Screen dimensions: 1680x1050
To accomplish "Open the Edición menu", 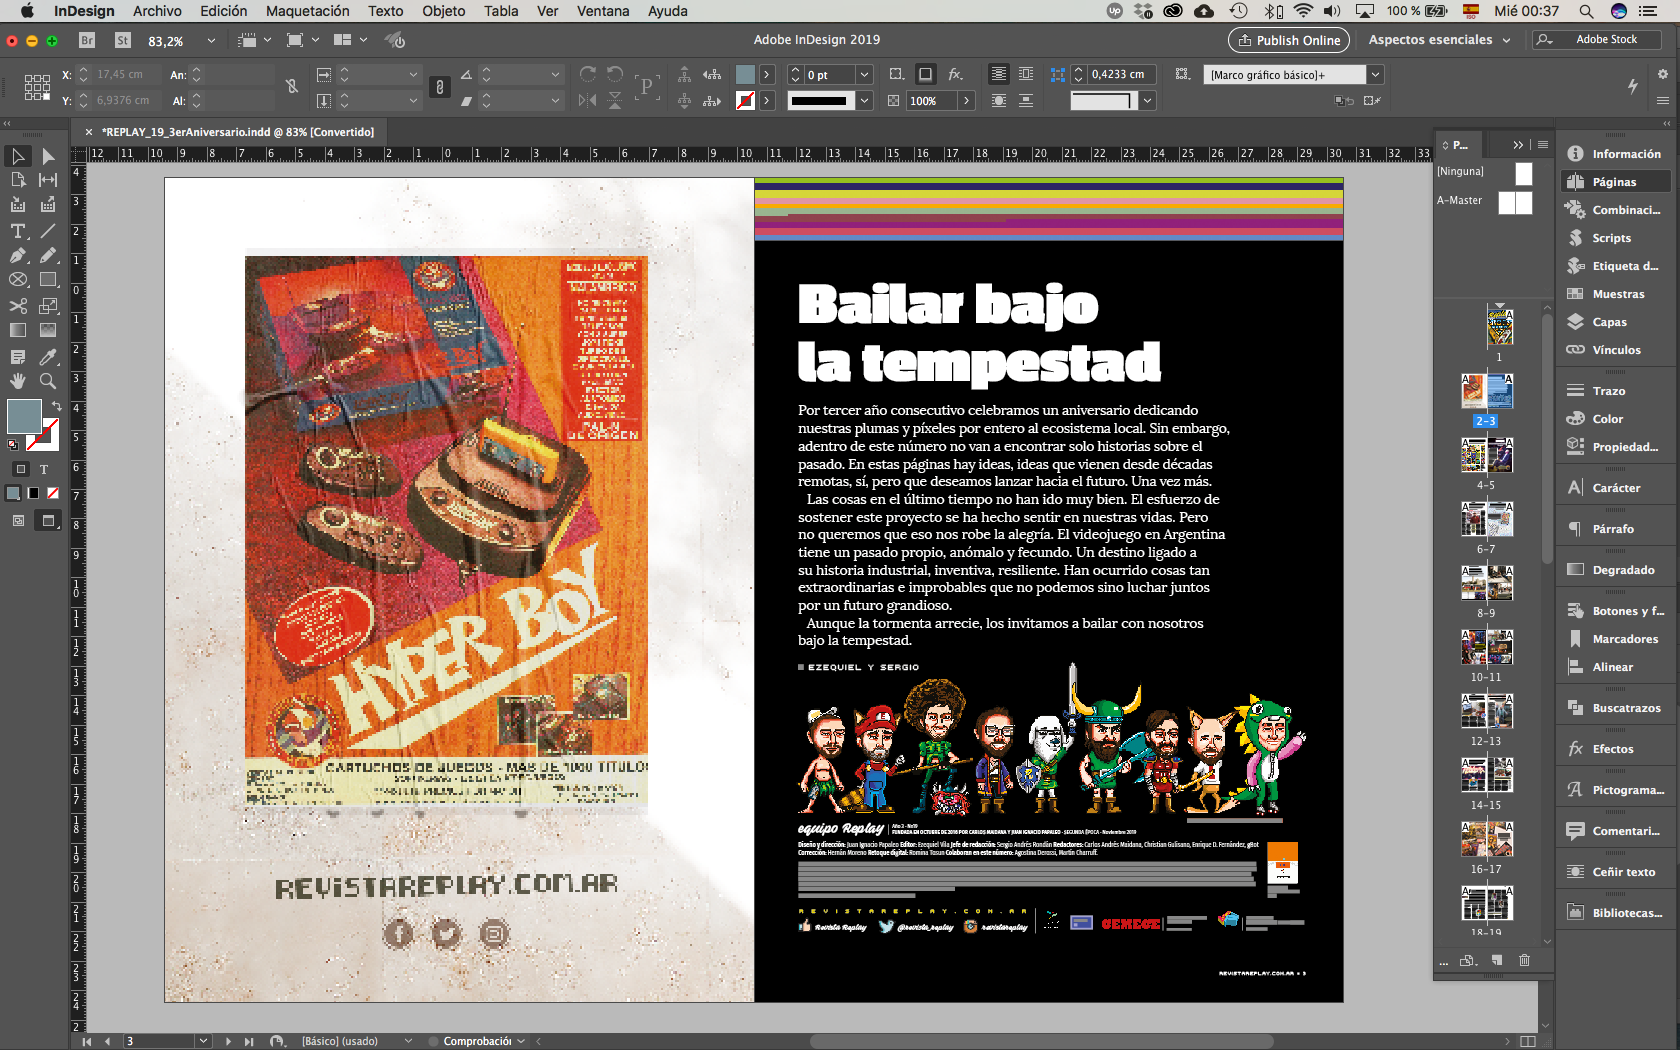I will (x=223, y=11).
